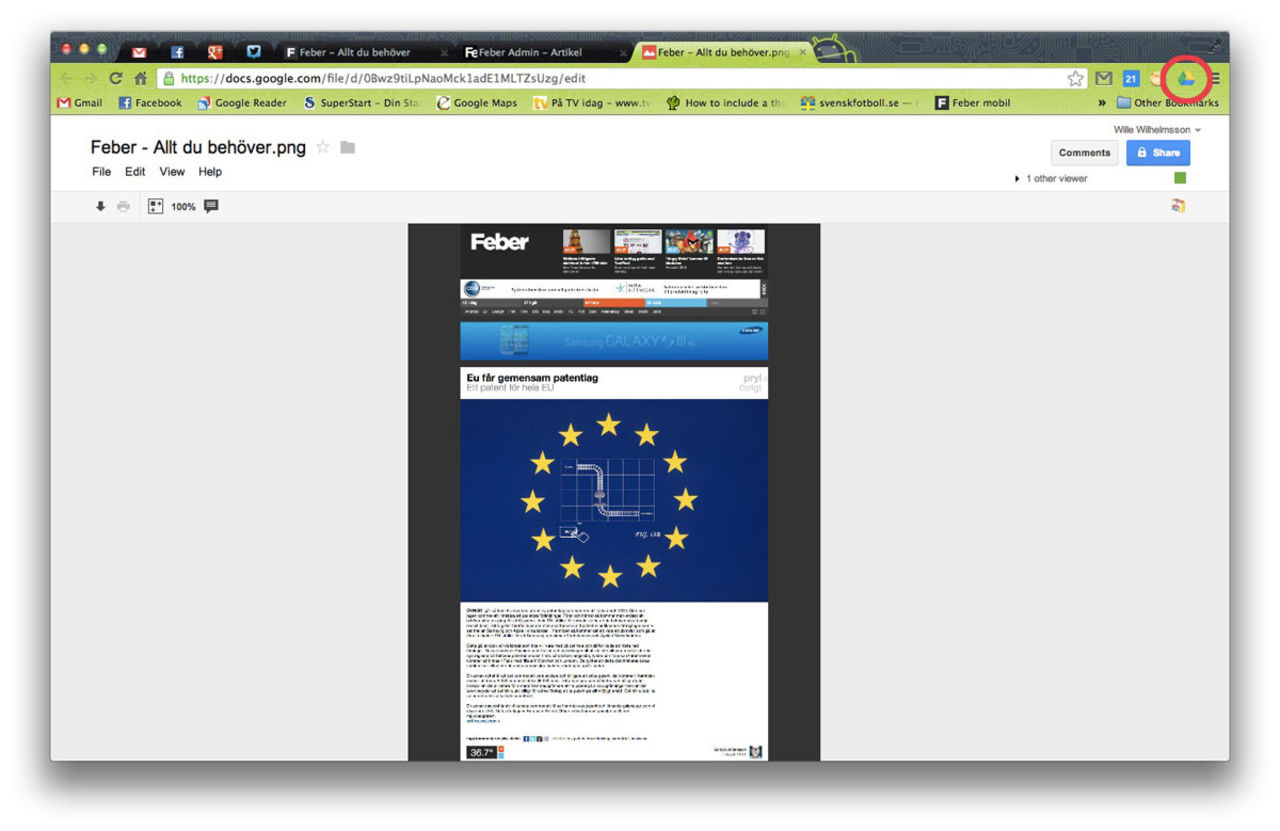Viewport: 1280px width, 831px height.
Task: Reload the page with the refresh icon
Action: coord(116,77)
